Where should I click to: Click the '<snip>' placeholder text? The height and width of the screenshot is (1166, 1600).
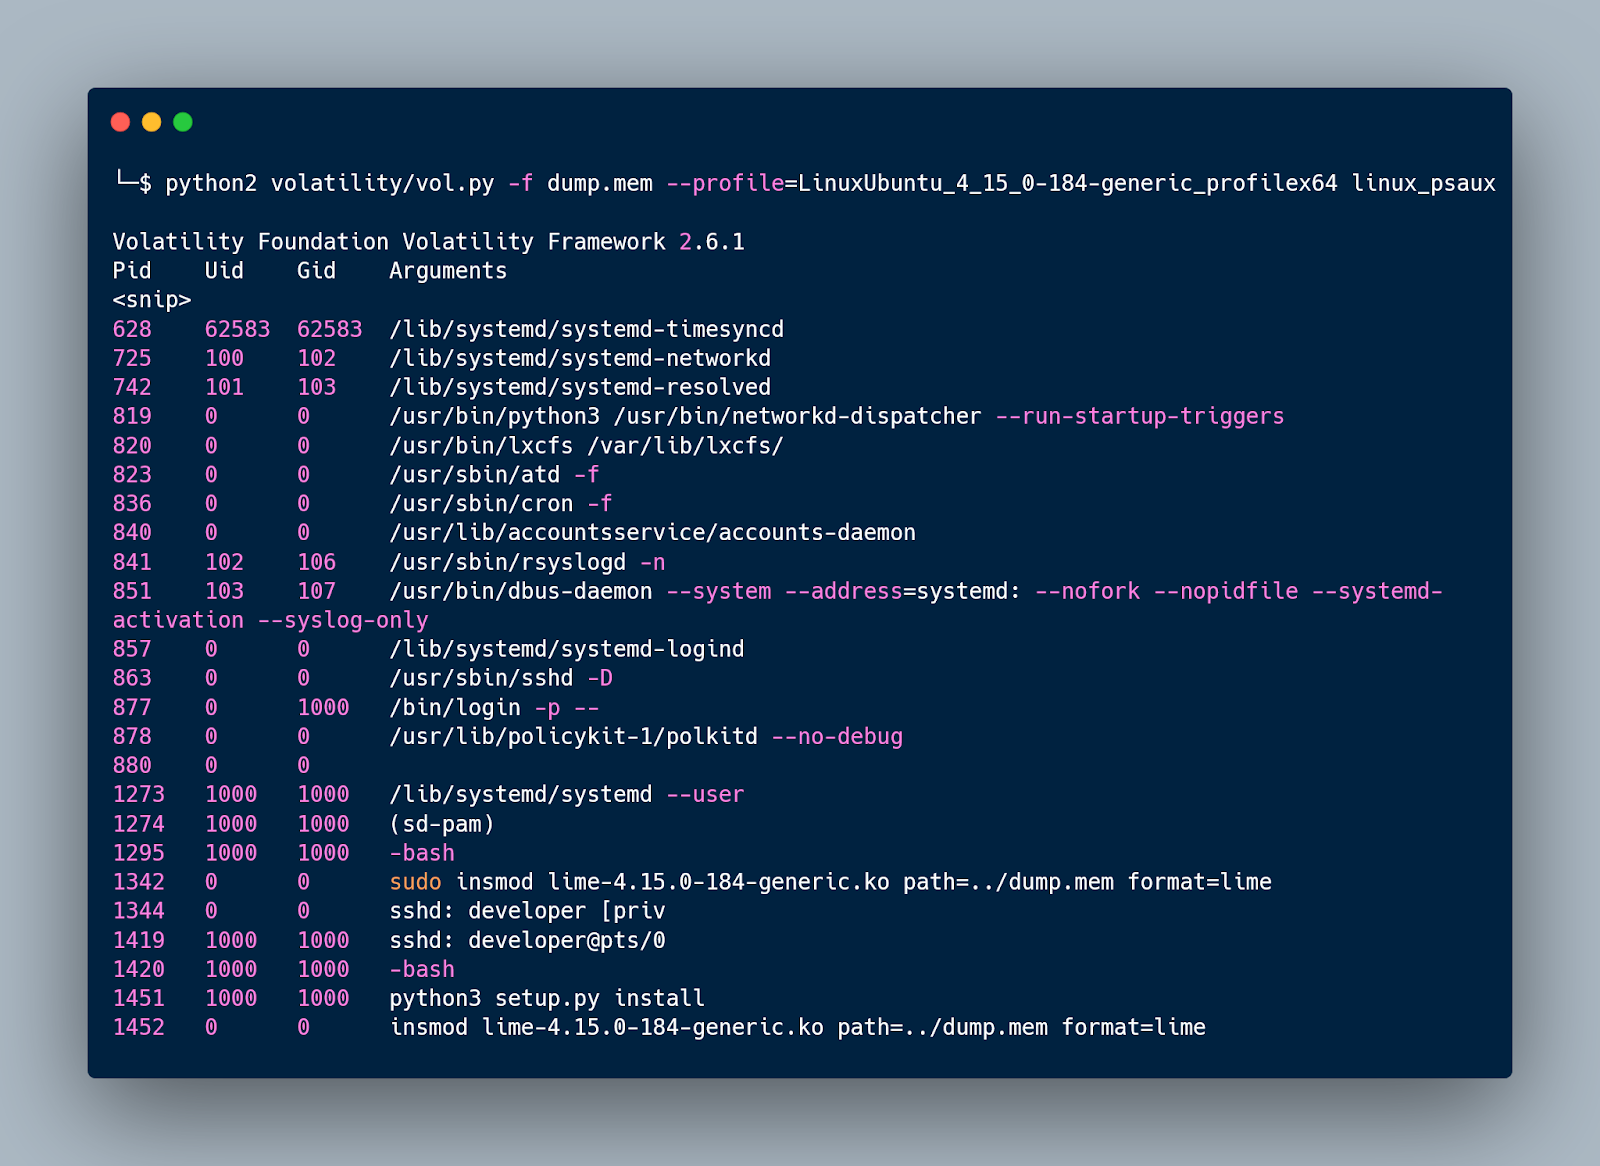coord(152,300)
